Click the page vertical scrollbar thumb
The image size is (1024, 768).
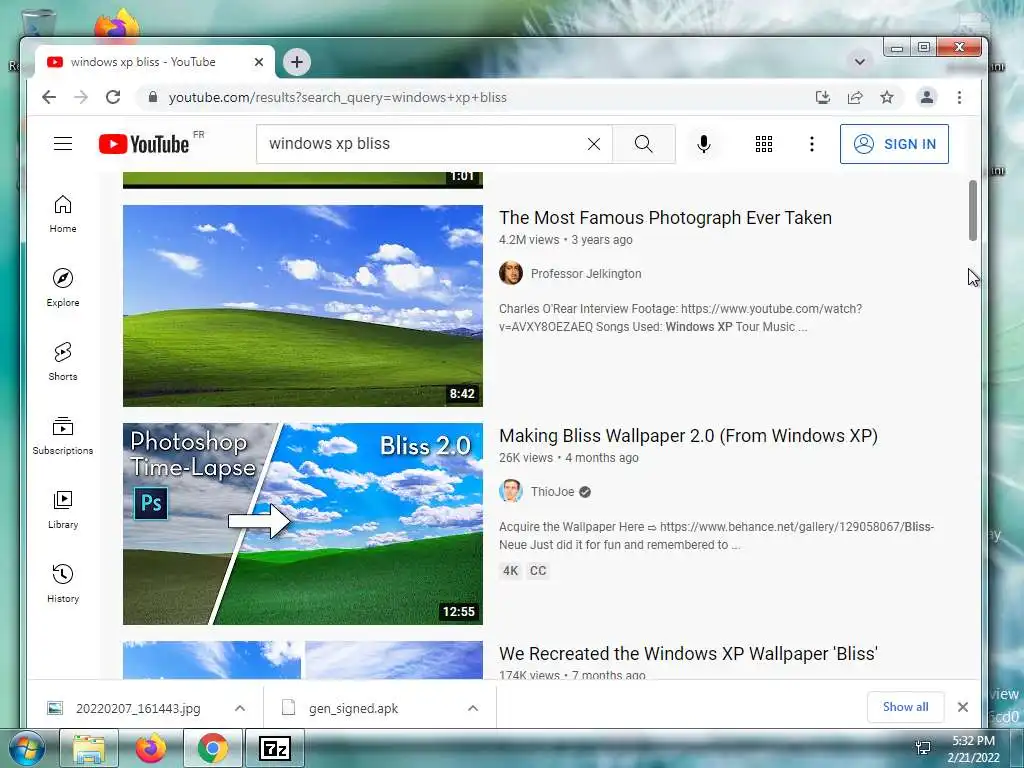click(972, 210)
